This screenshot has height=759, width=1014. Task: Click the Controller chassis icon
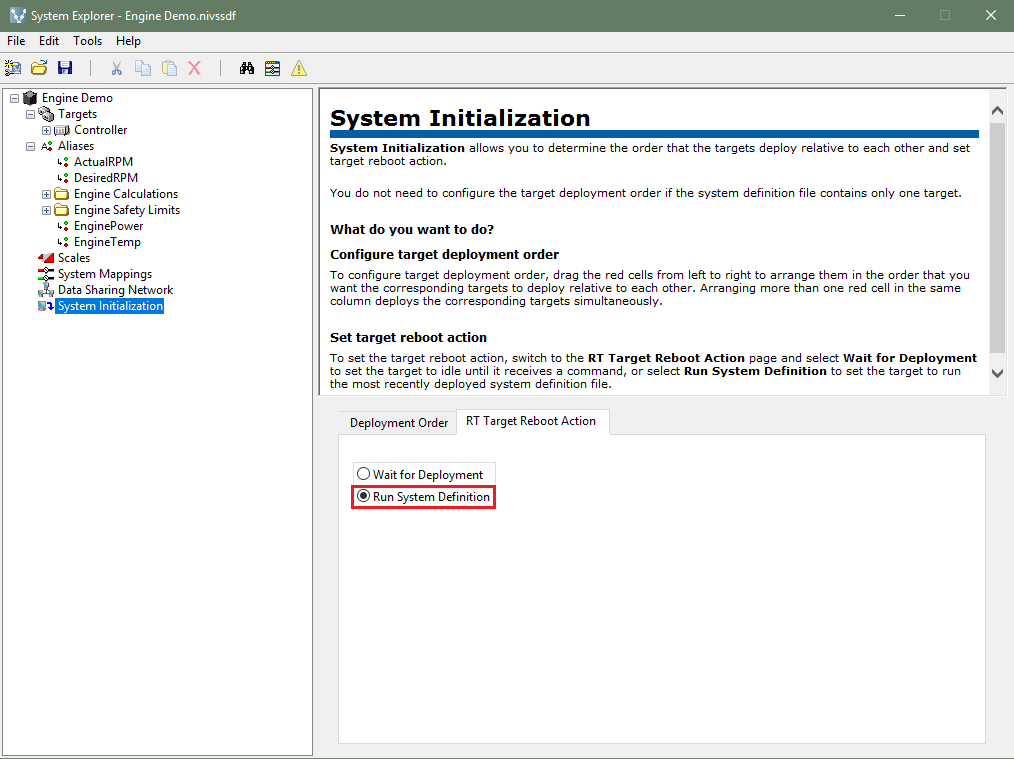pos(62,130)
